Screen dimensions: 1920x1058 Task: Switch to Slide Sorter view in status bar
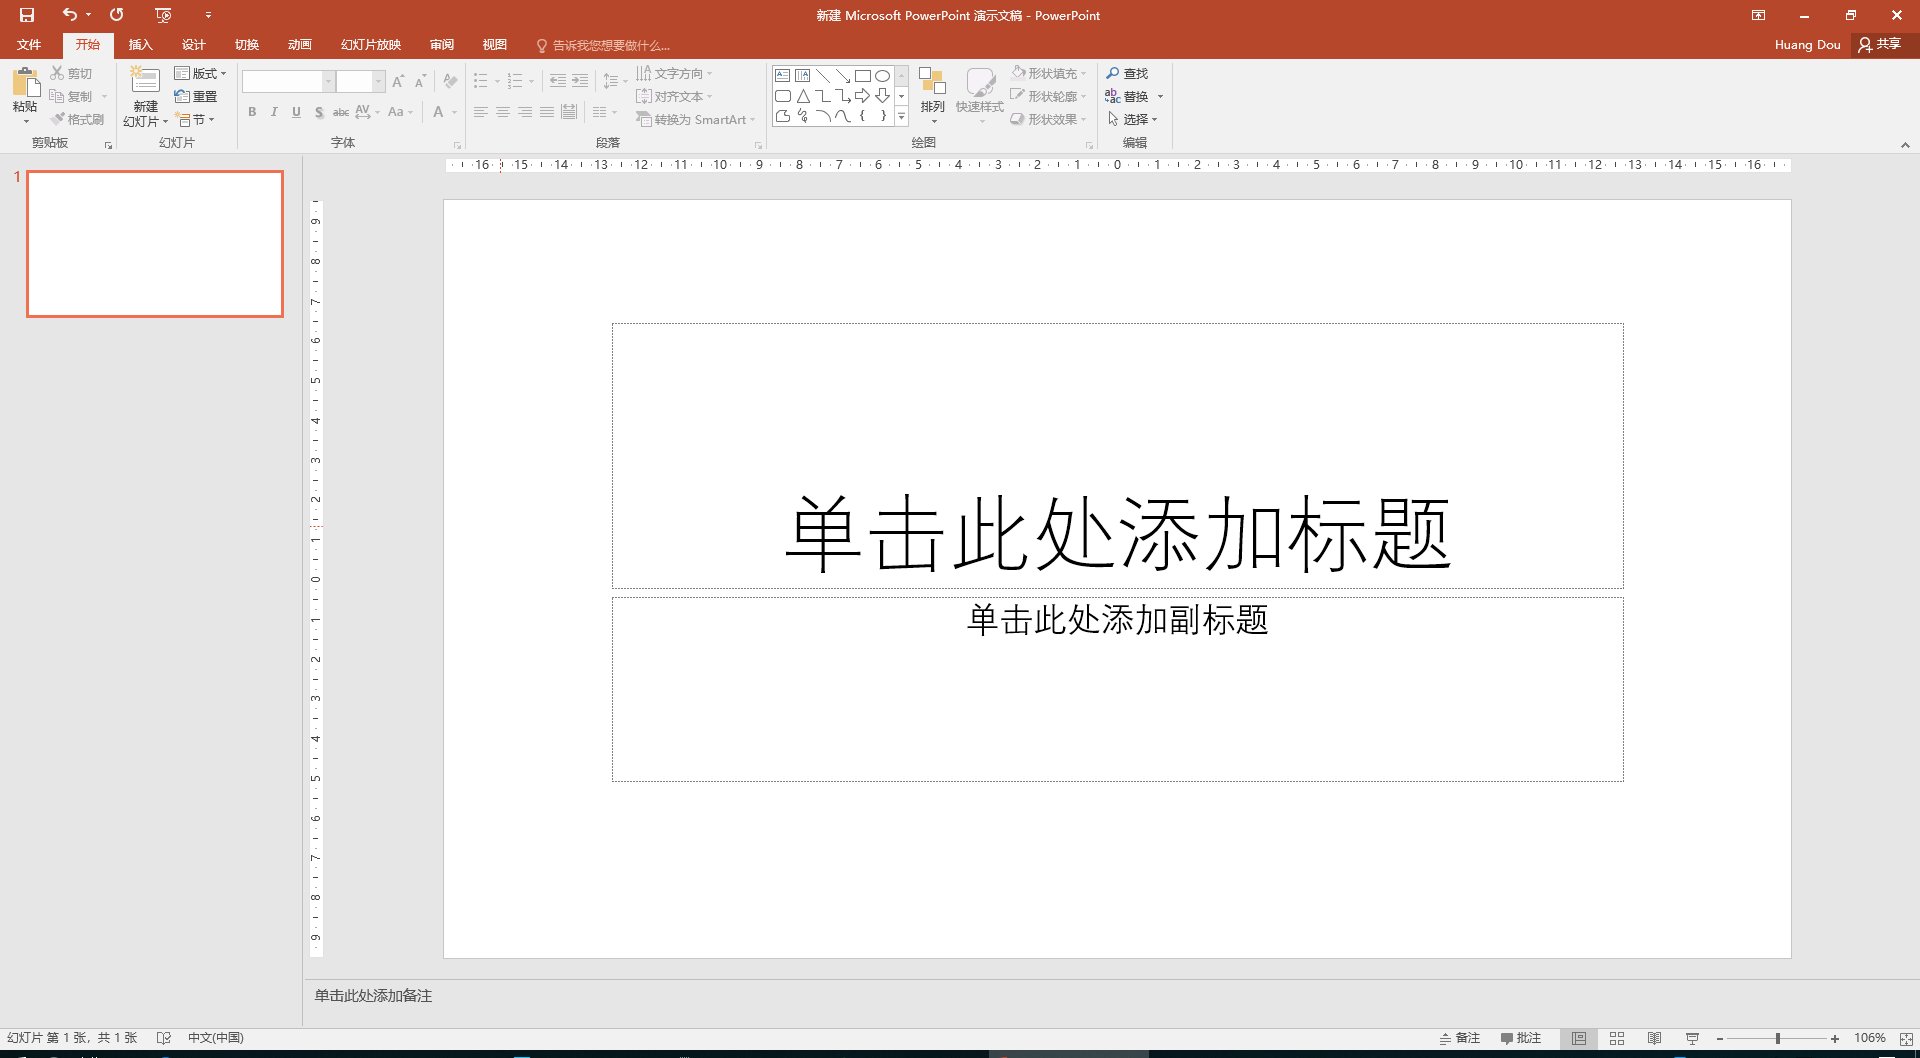(x=1617, y=1038)
